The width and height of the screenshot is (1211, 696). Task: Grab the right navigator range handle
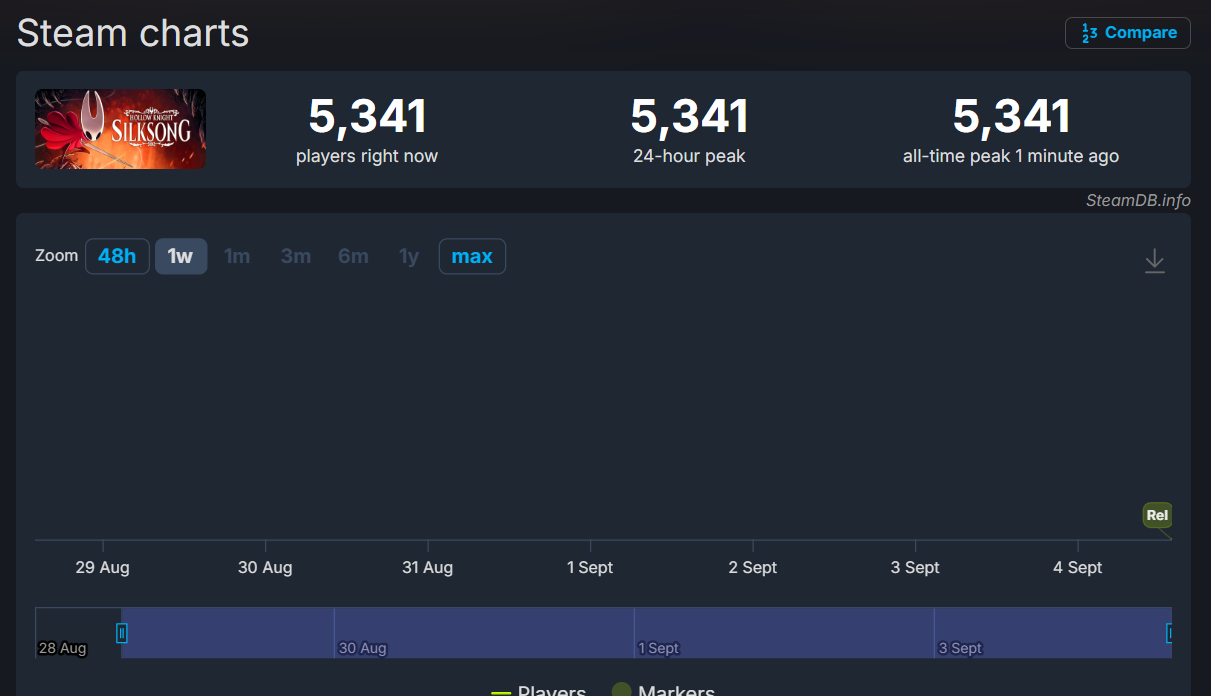tap(1169, 632)
